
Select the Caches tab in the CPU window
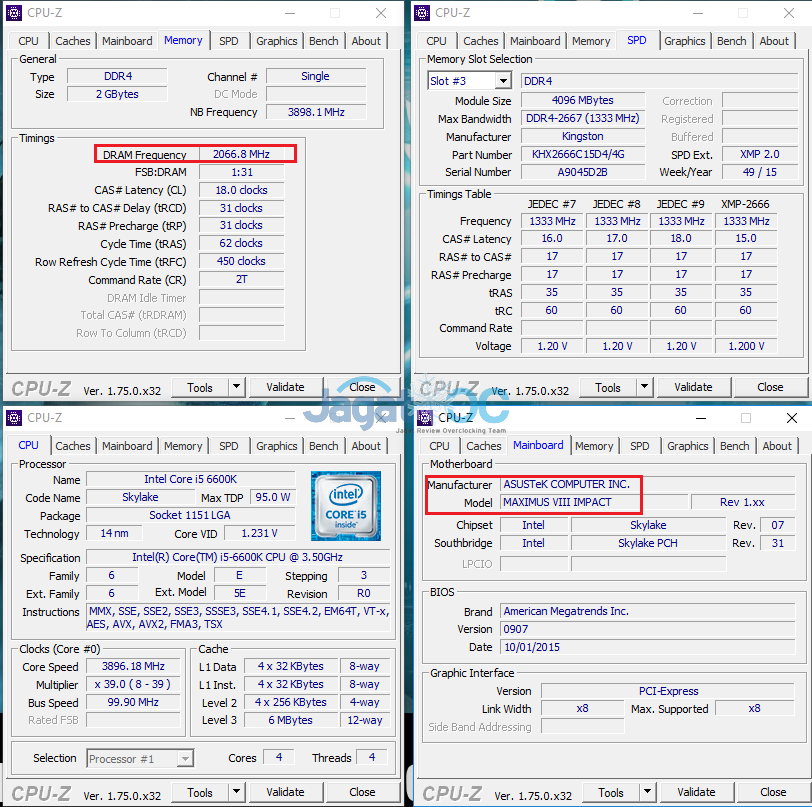[72, 446]
